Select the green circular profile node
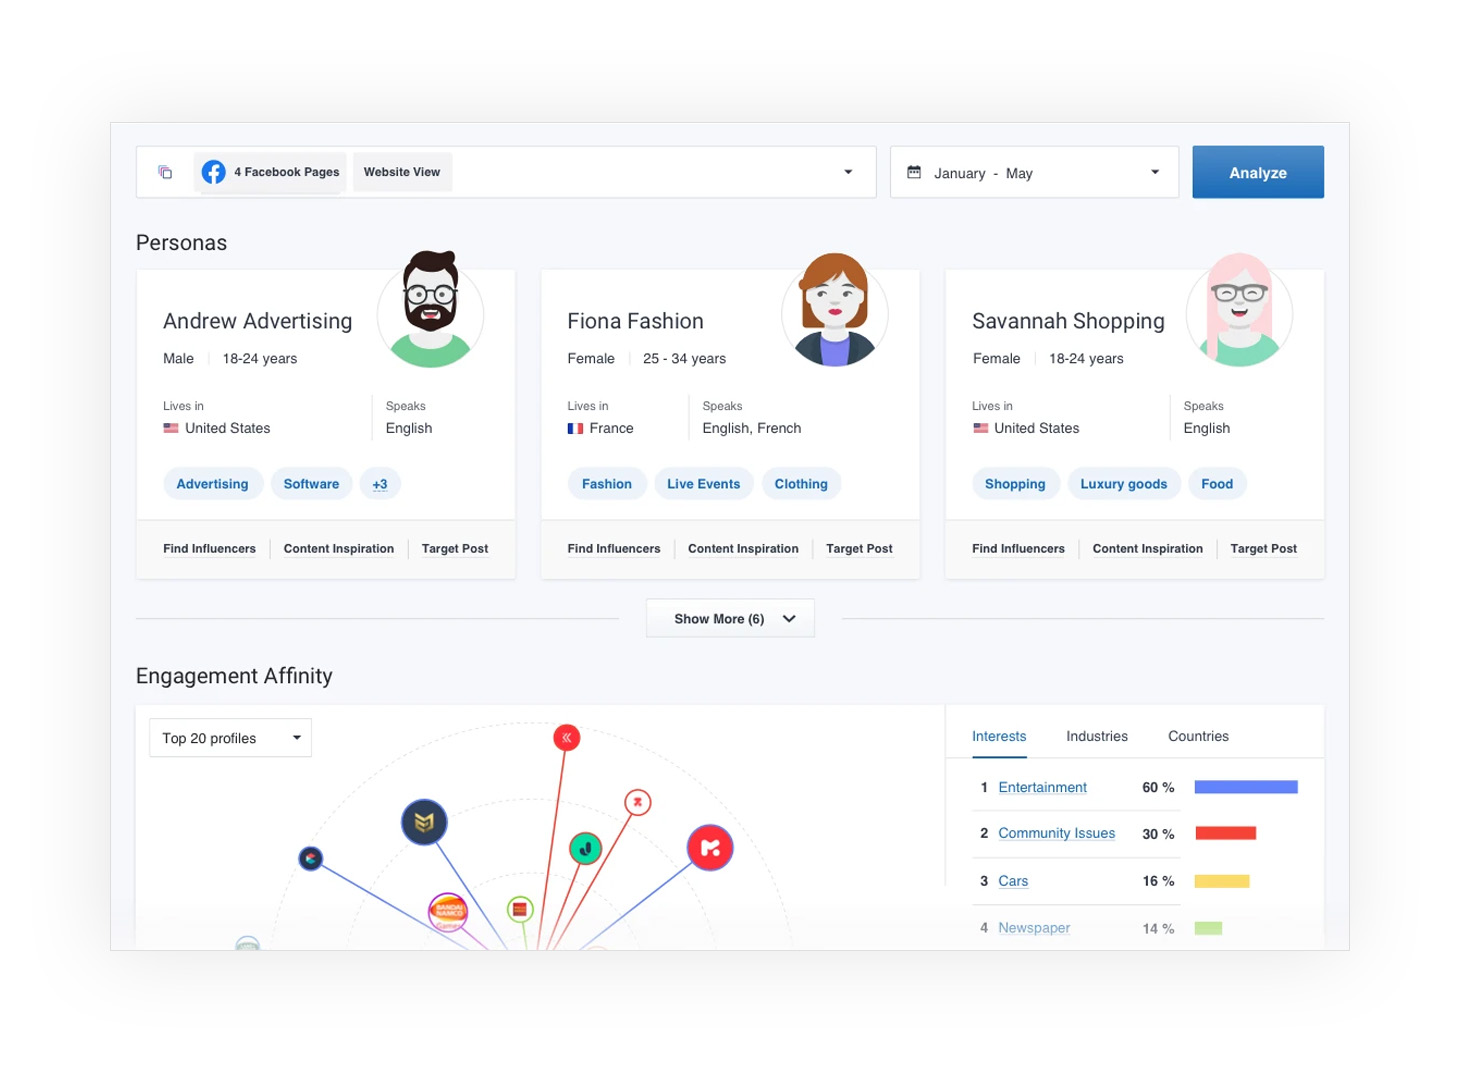The image size is (1460, 1079). pyautogui.click(x=585, y=849)
